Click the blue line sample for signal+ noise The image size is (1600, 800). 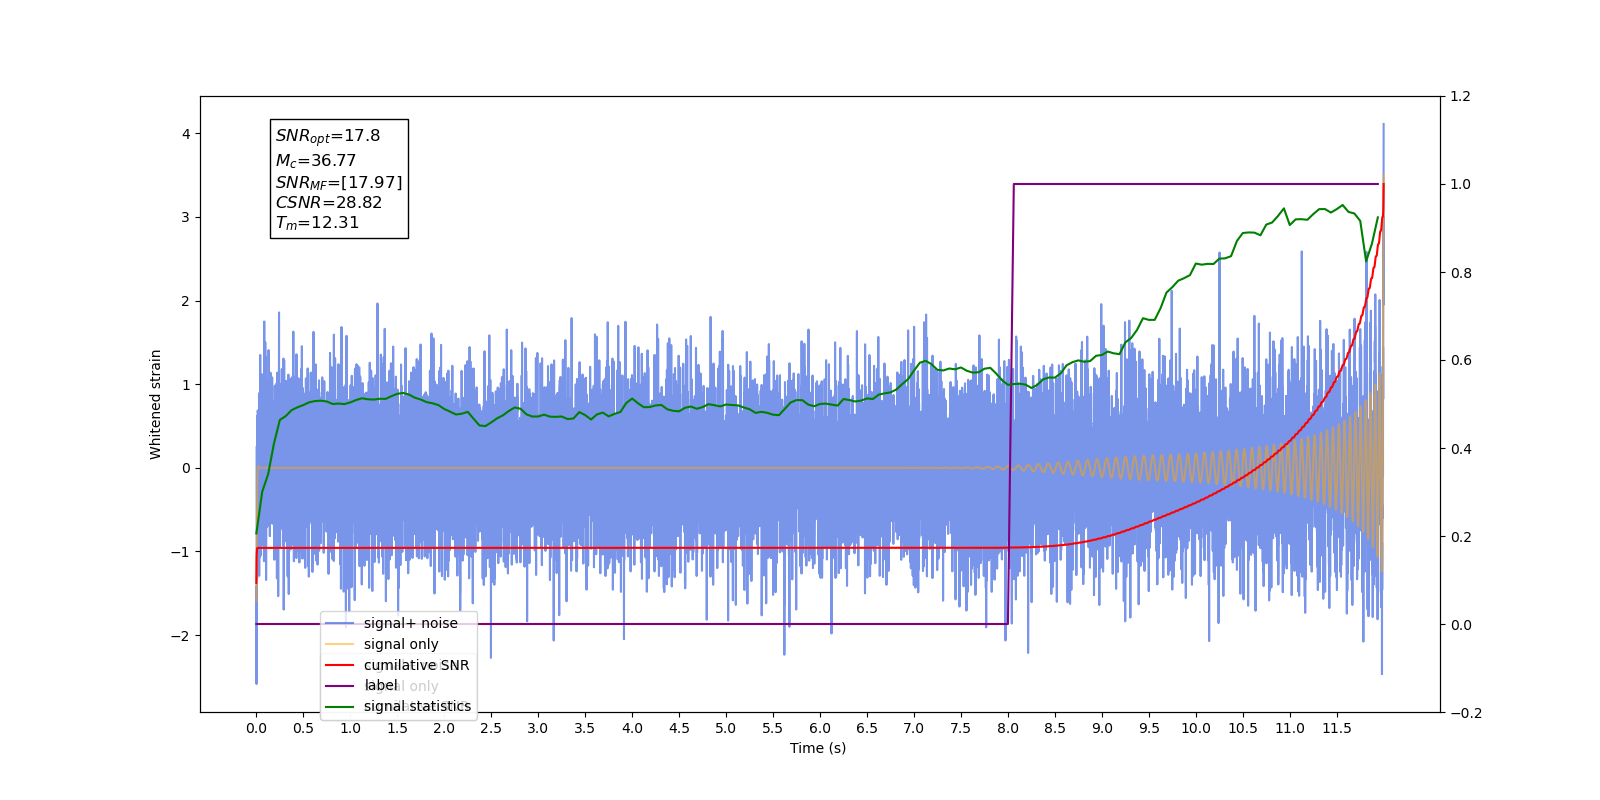340,623
